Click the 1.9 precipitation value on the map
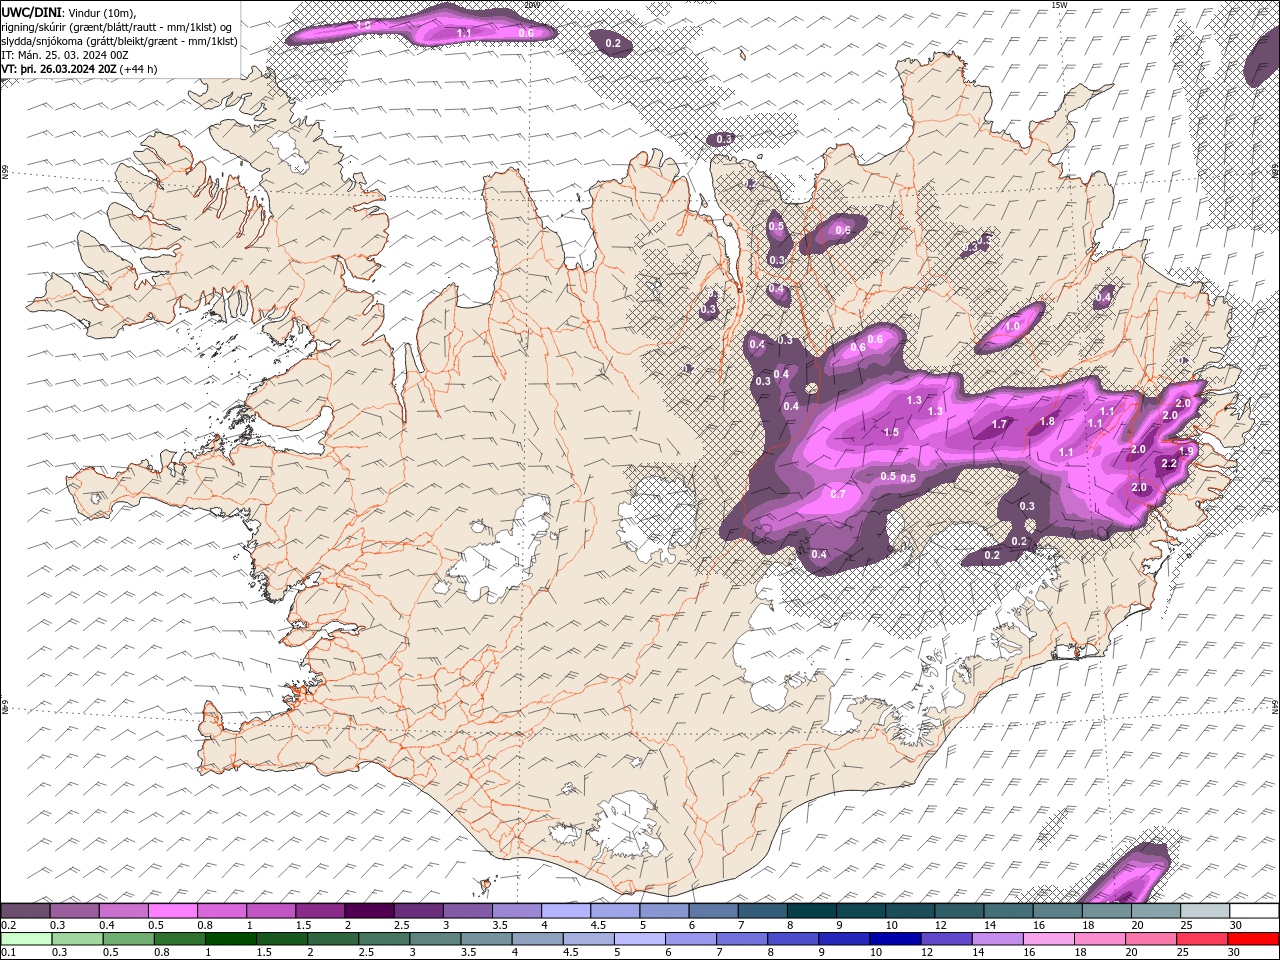 click(1187, 451)
